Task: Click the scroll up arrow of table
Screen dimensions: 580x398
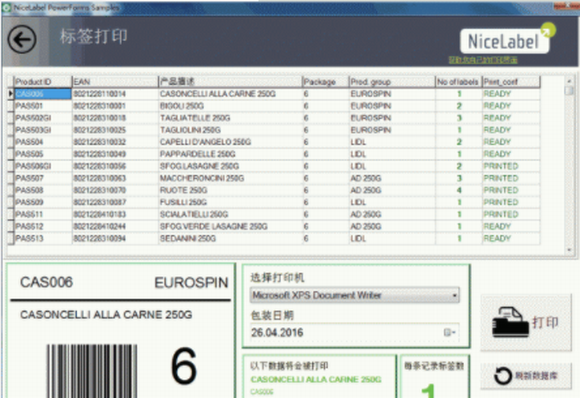Action: [x=569, y=81]
